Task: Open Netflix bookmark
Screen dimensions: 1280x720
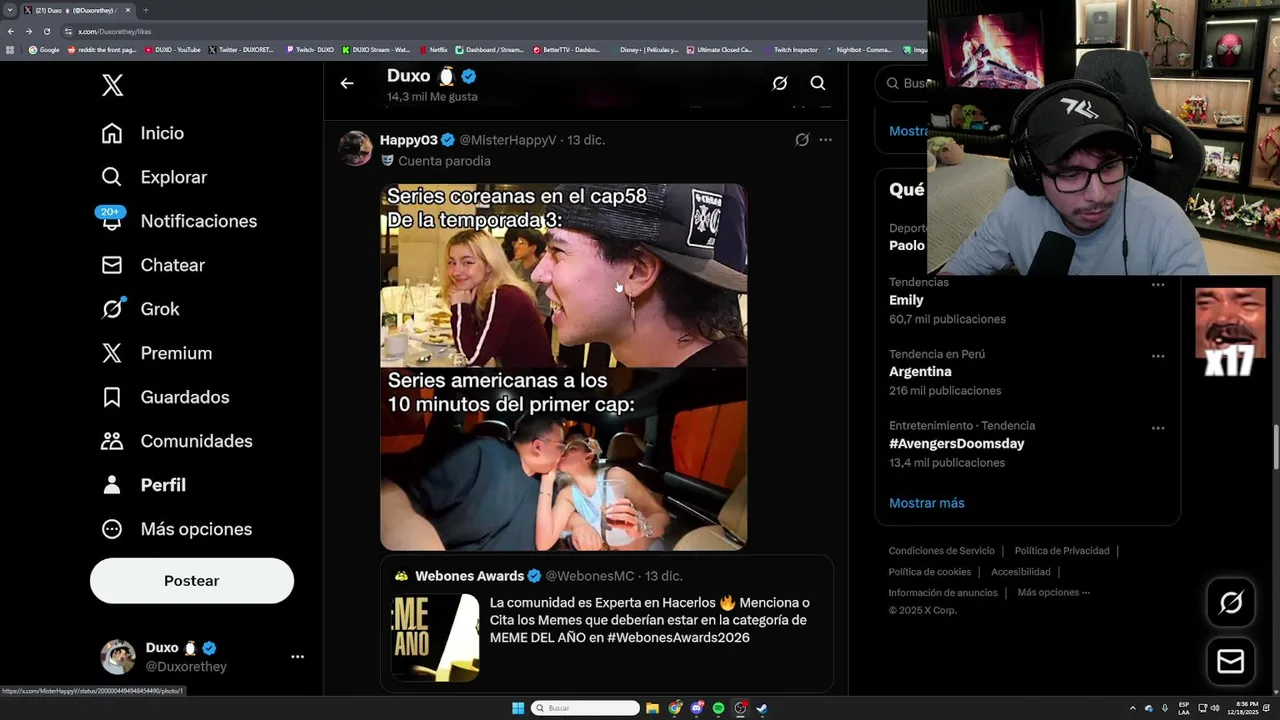Action: 433,50
